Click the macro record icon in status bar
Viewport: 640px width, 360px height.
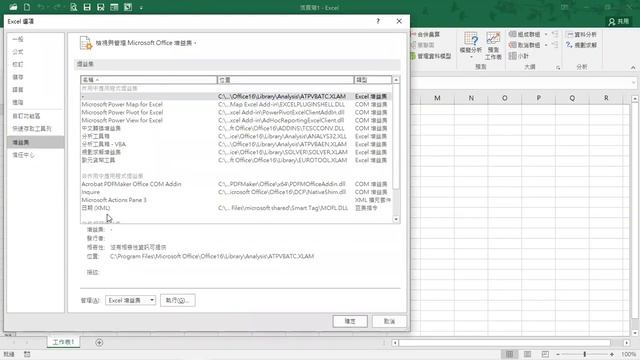(27, 354)
